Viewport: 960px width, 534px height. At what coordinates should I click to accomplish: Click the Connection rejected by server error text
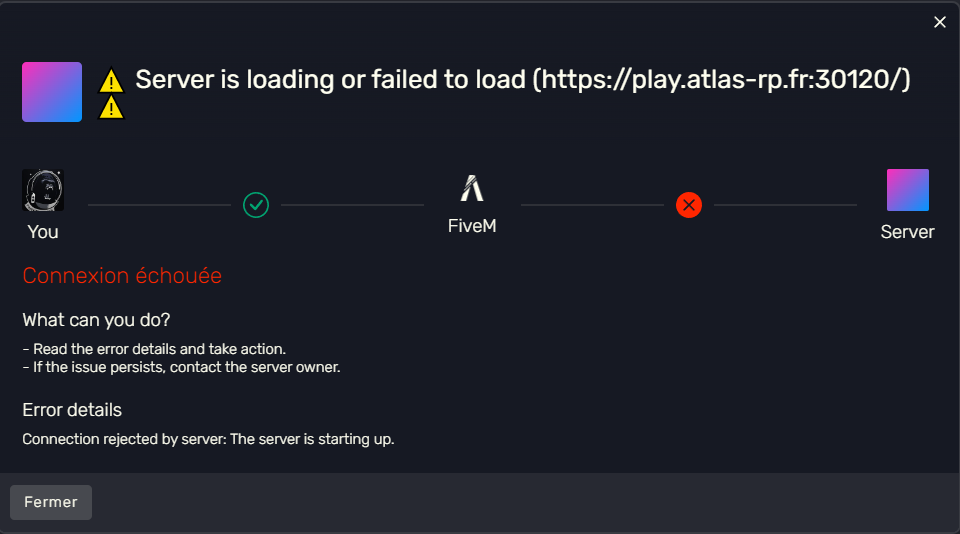pyautogui.click(x=208, y=439)
